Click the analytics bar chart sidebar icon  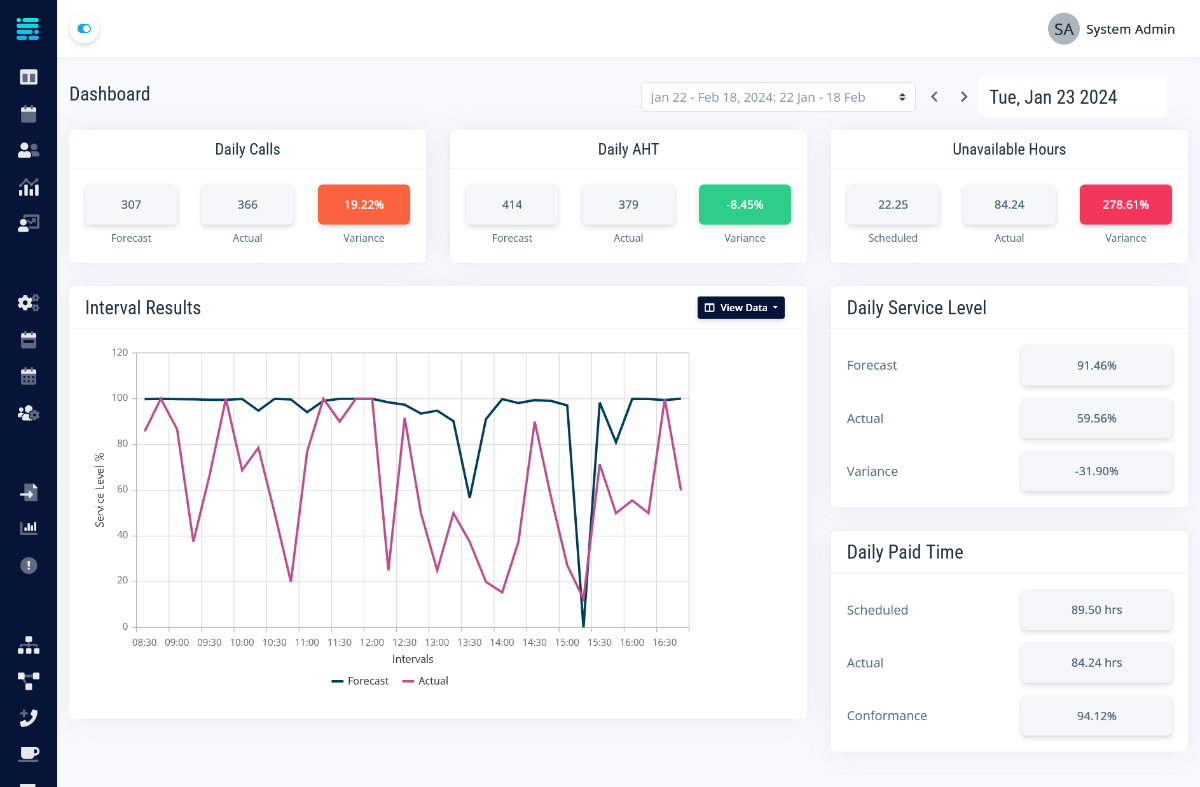click(28, 187)
